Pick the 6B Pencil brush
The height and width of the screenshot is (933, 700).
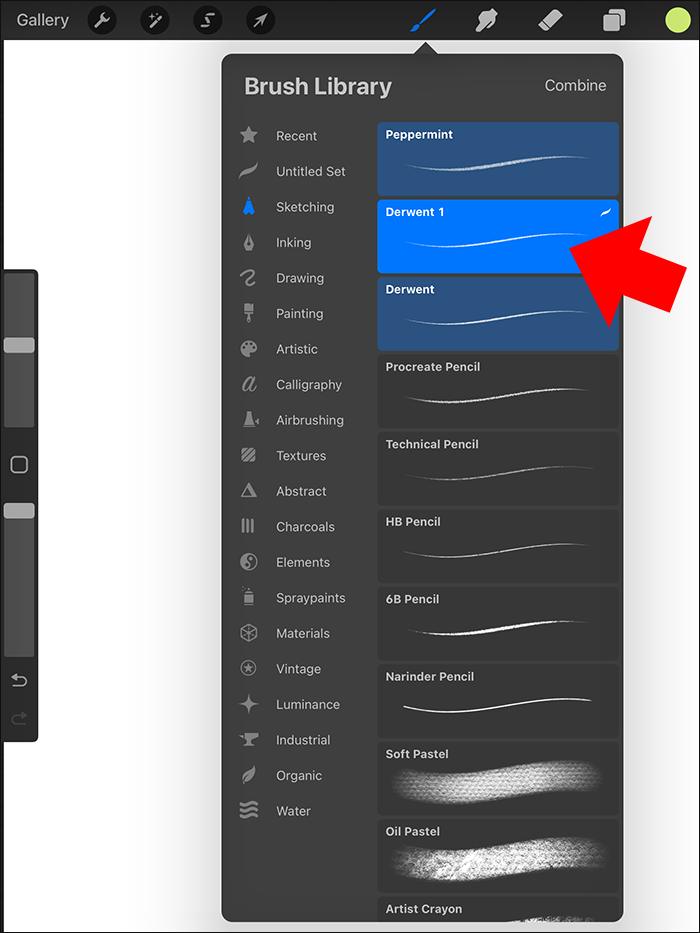(498, 623)
